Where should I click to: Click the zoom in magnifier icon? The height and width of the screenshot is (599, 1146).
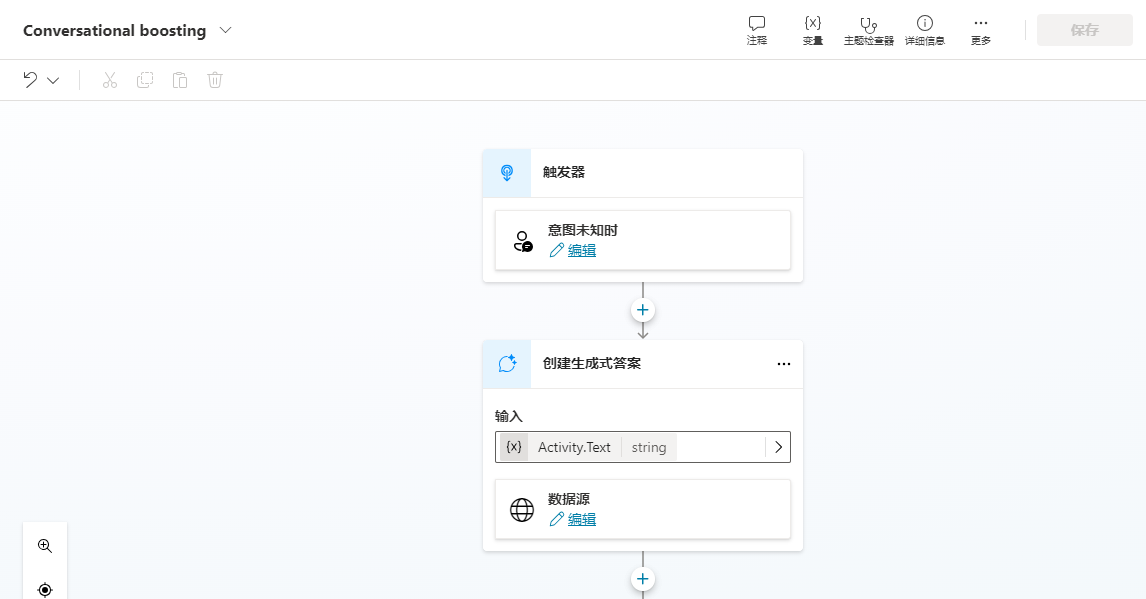pyautogui.click(x=45, y=546)
